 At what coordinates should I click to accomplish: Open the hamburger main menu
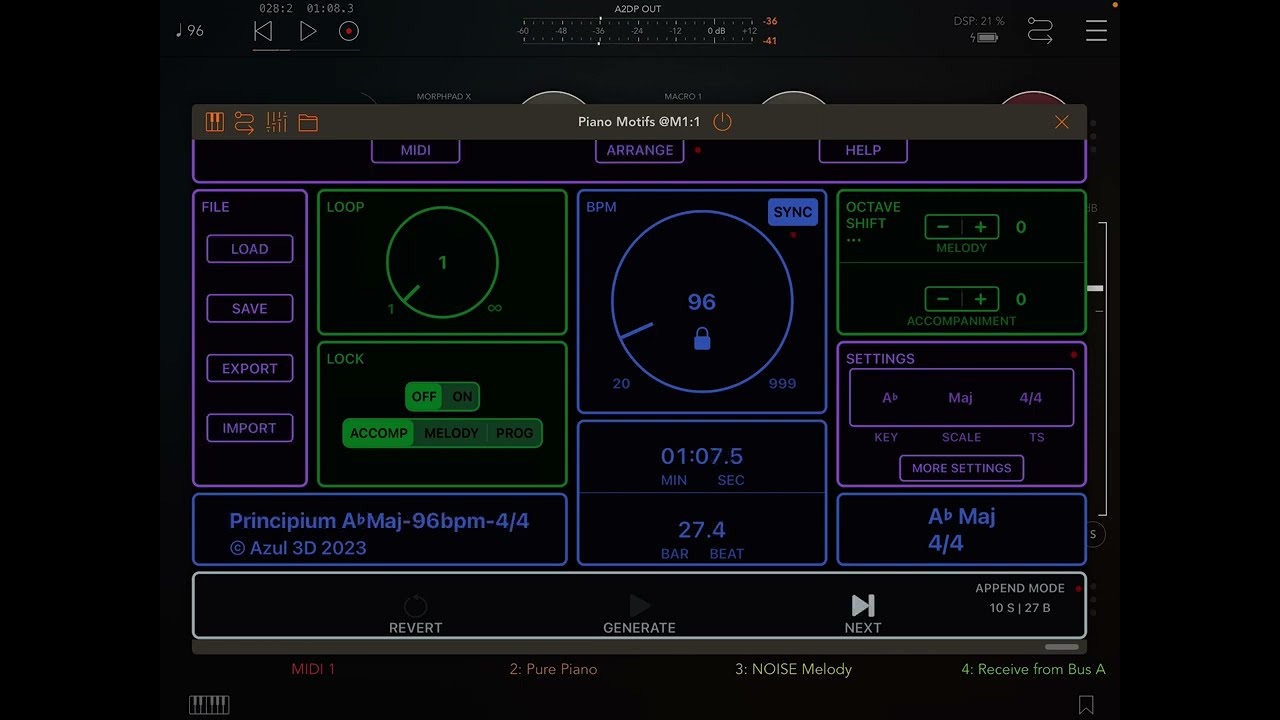tap(1096, 31)
